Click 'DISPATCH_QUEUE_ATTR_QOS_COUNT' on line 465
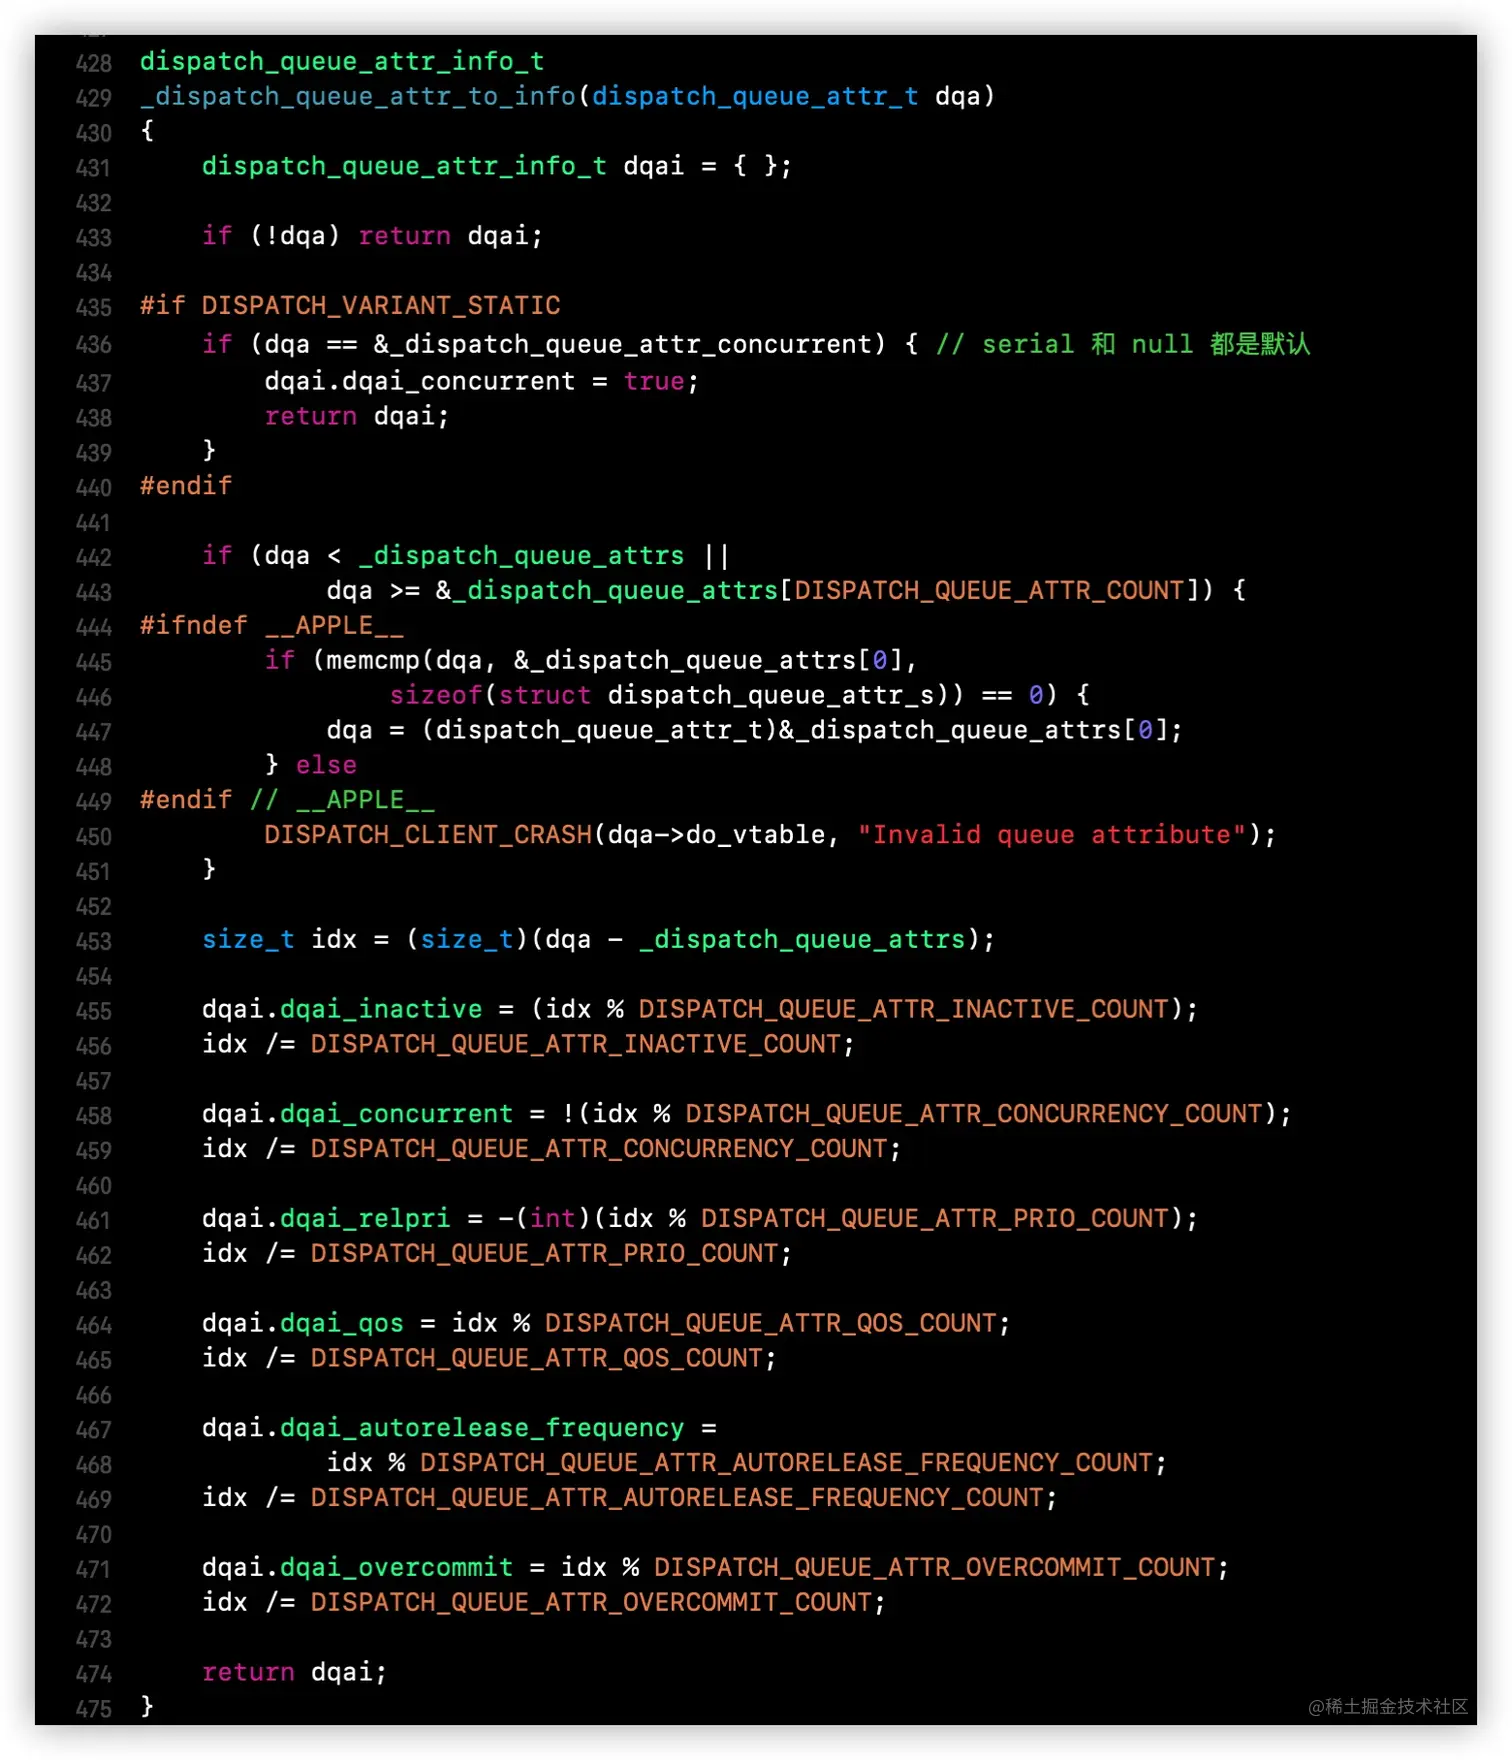The image size is (1512, 1760). [x=537, y=1359]
